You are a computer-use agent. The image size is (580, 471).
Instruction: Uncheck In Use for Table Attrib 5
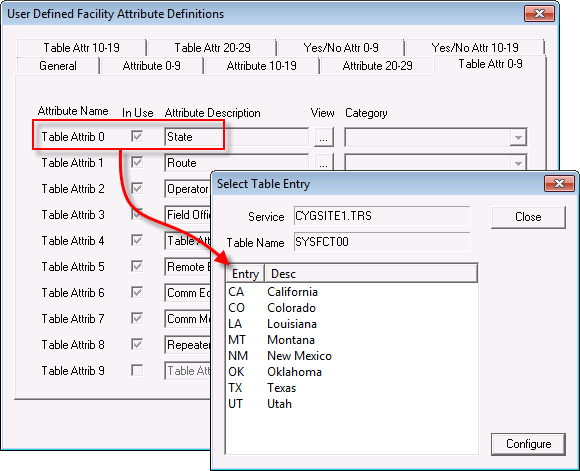[x=137, y=266]
